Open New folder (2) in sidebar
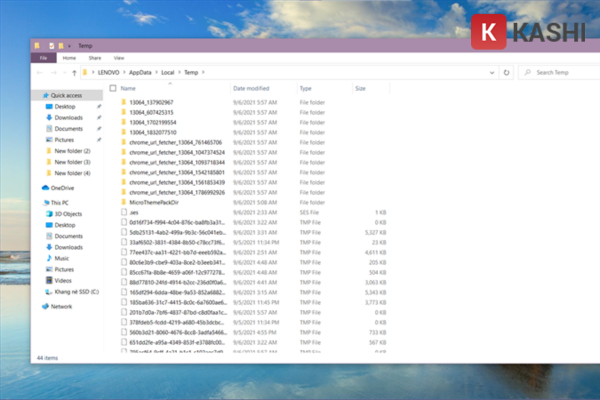This screenshot has width=600, height=400. (x=72, y=151)
